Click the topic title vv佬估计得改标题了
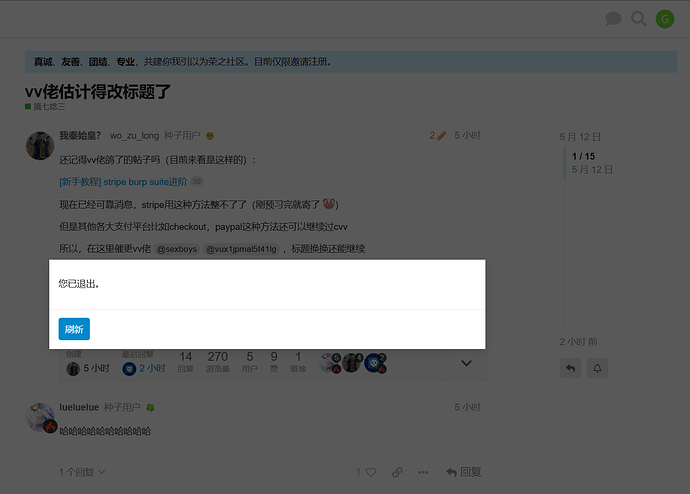 click(98, 91)
